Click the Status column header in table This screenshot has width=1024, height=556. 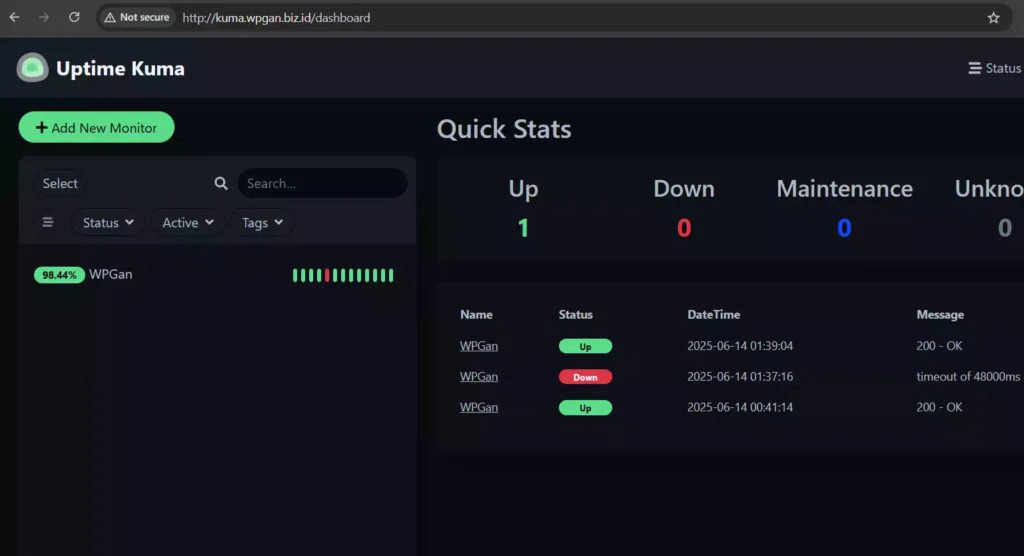(x=575, y=314)
